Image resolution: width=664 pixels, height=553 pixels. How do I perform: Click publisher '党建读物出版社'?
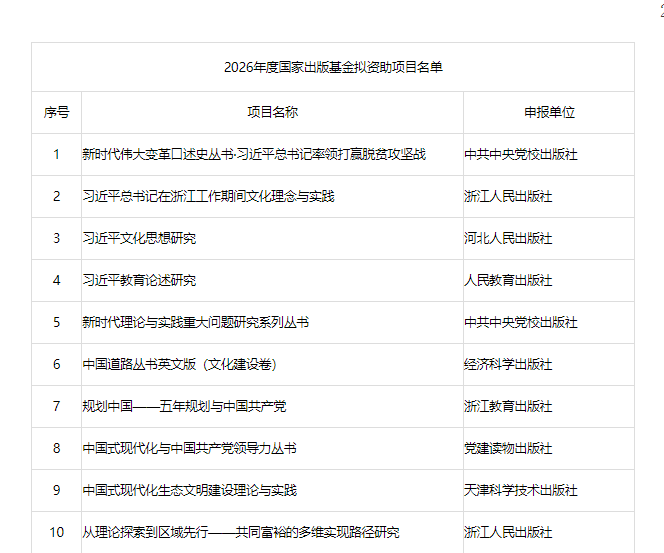point(508,448)
